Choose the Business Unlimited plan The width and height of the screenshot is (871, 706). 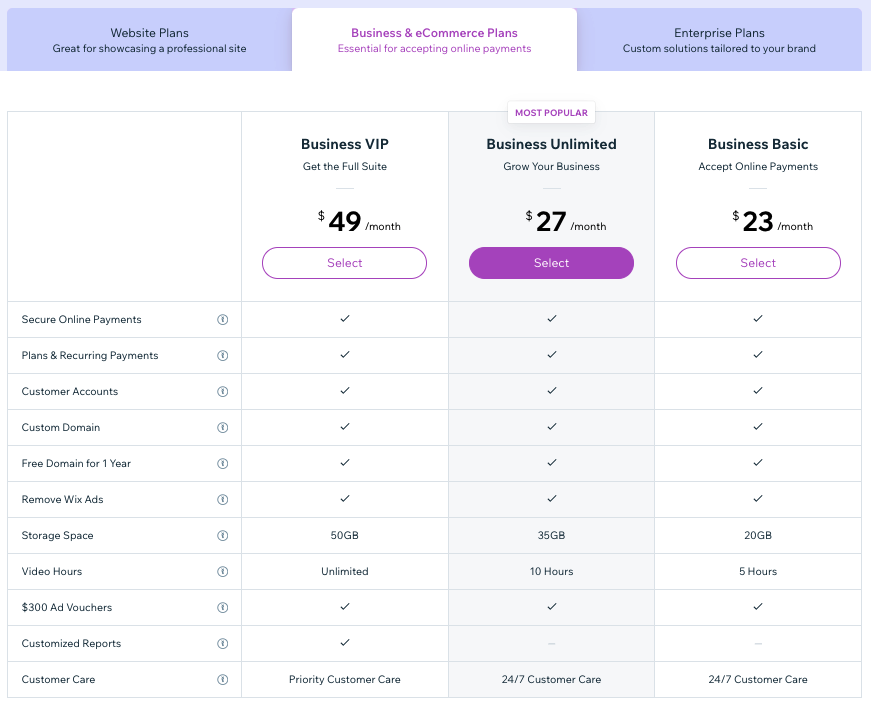(x=551, y=263)
